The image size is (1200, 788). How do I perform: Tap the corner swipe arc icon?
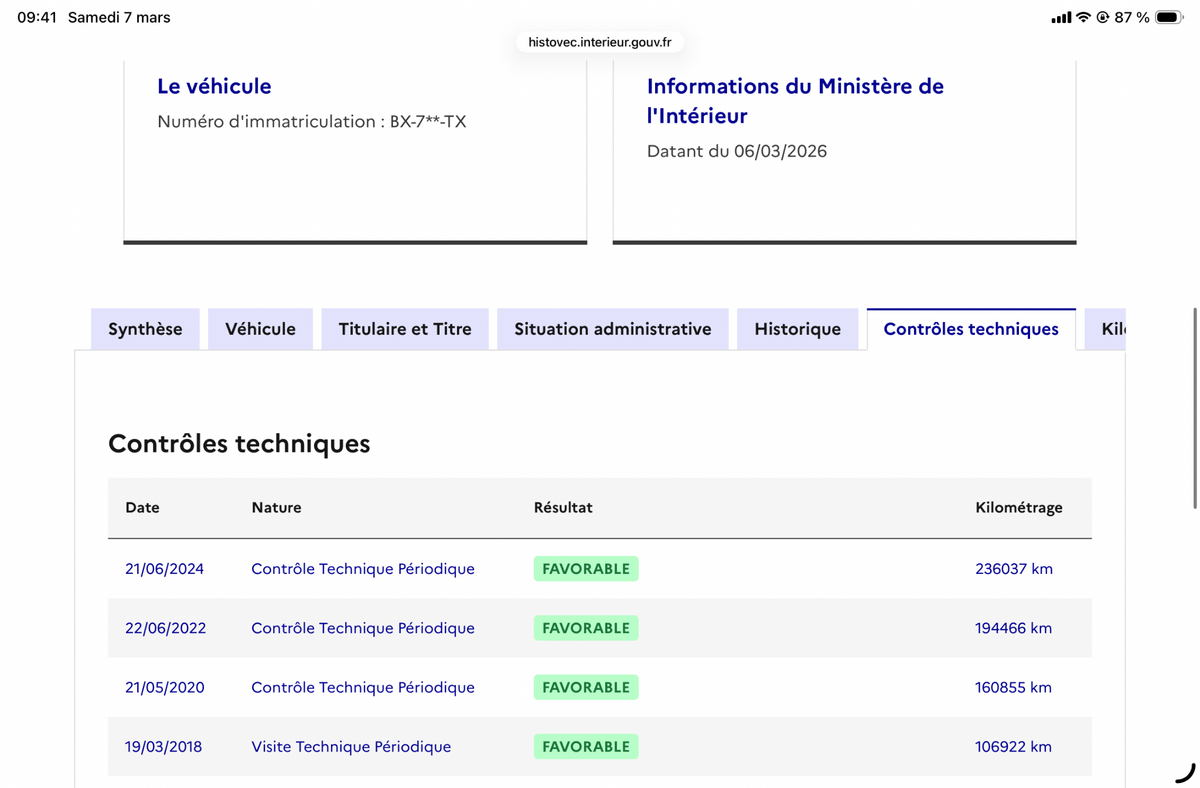pyautogui.click(x=1185, y=772)
